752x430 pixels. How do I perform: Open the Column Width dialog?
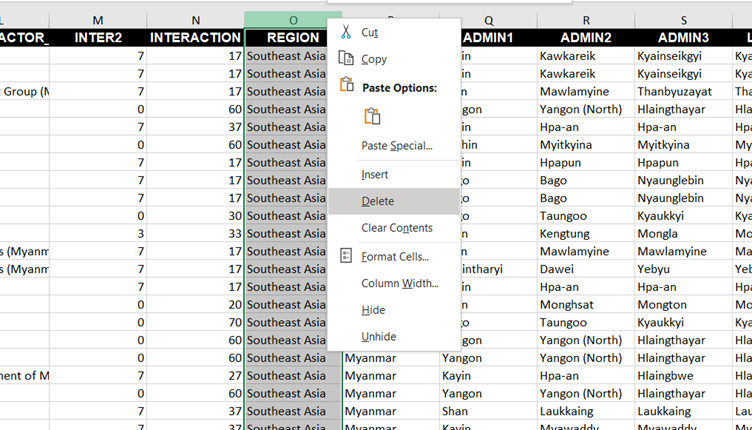(x=399, y=283)
